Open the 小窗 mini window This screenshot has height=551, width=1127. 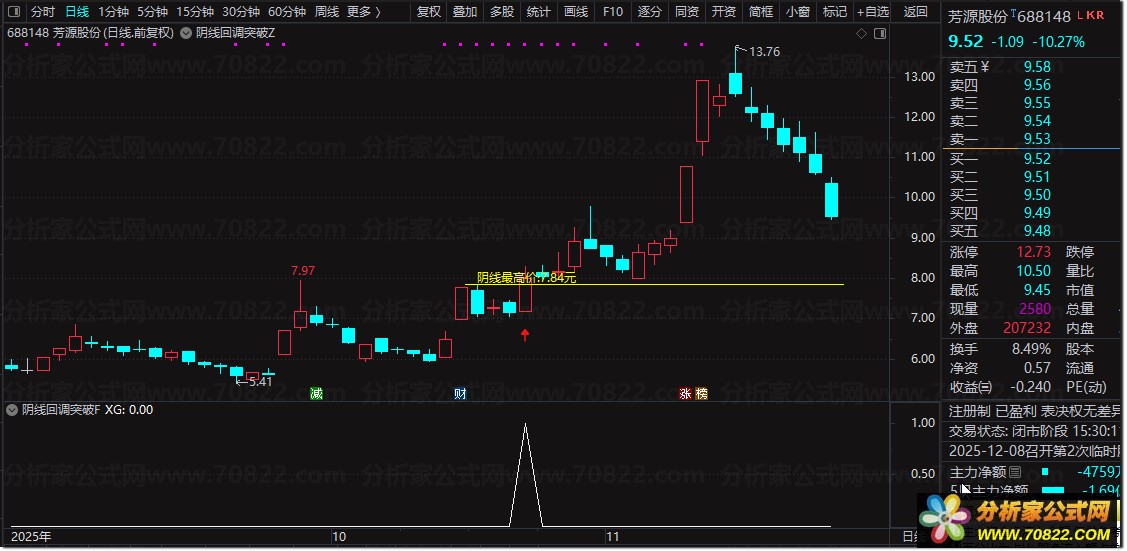(x=798, y=11)
